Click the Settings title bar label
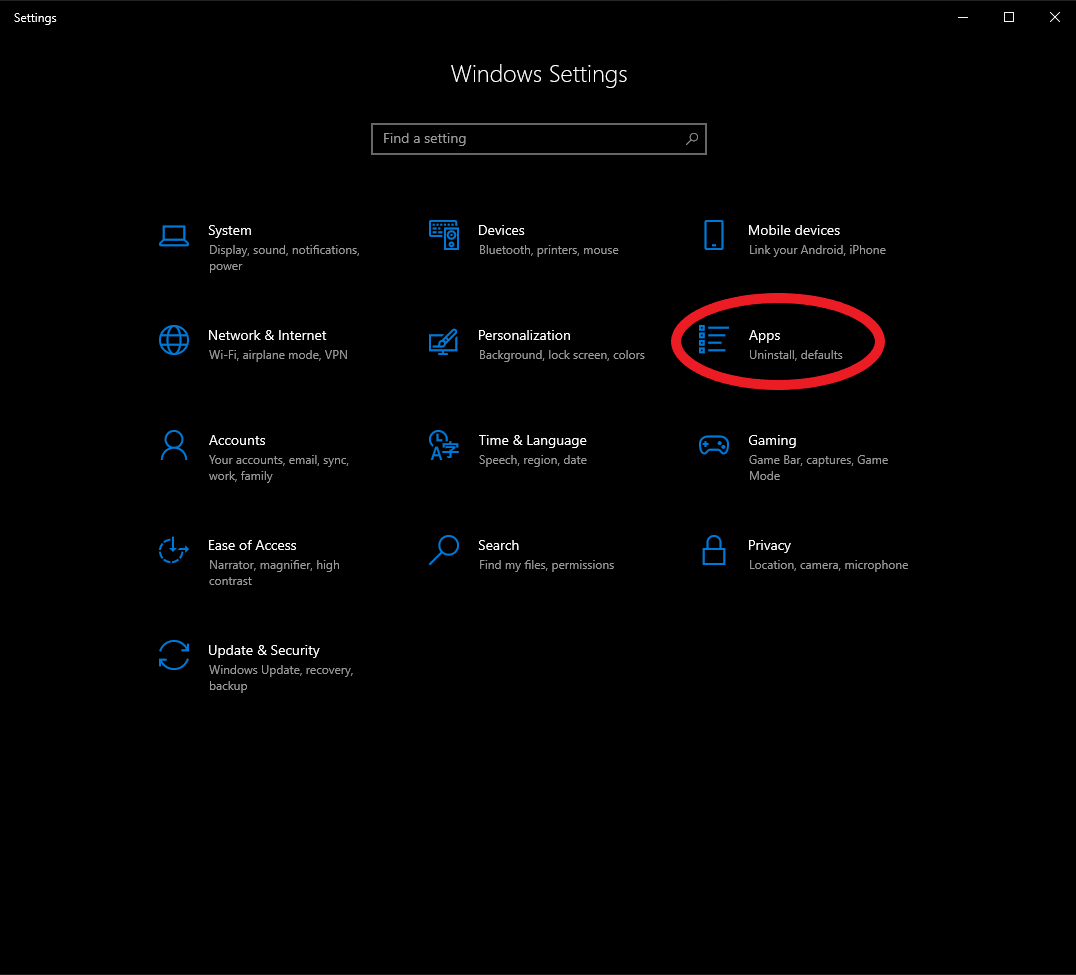The width and height of the screenshot is (1076, 975). coord(34,17)
